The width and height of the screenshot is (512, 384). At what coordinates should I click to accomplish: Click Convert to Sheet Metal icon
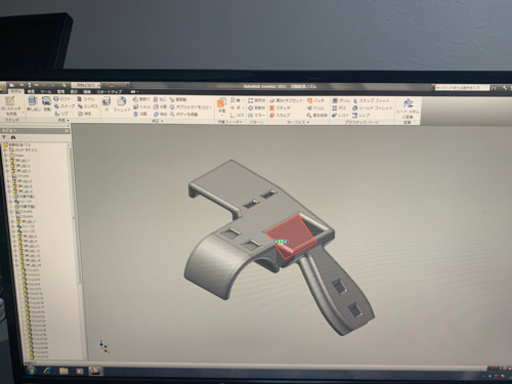[407, 109]
